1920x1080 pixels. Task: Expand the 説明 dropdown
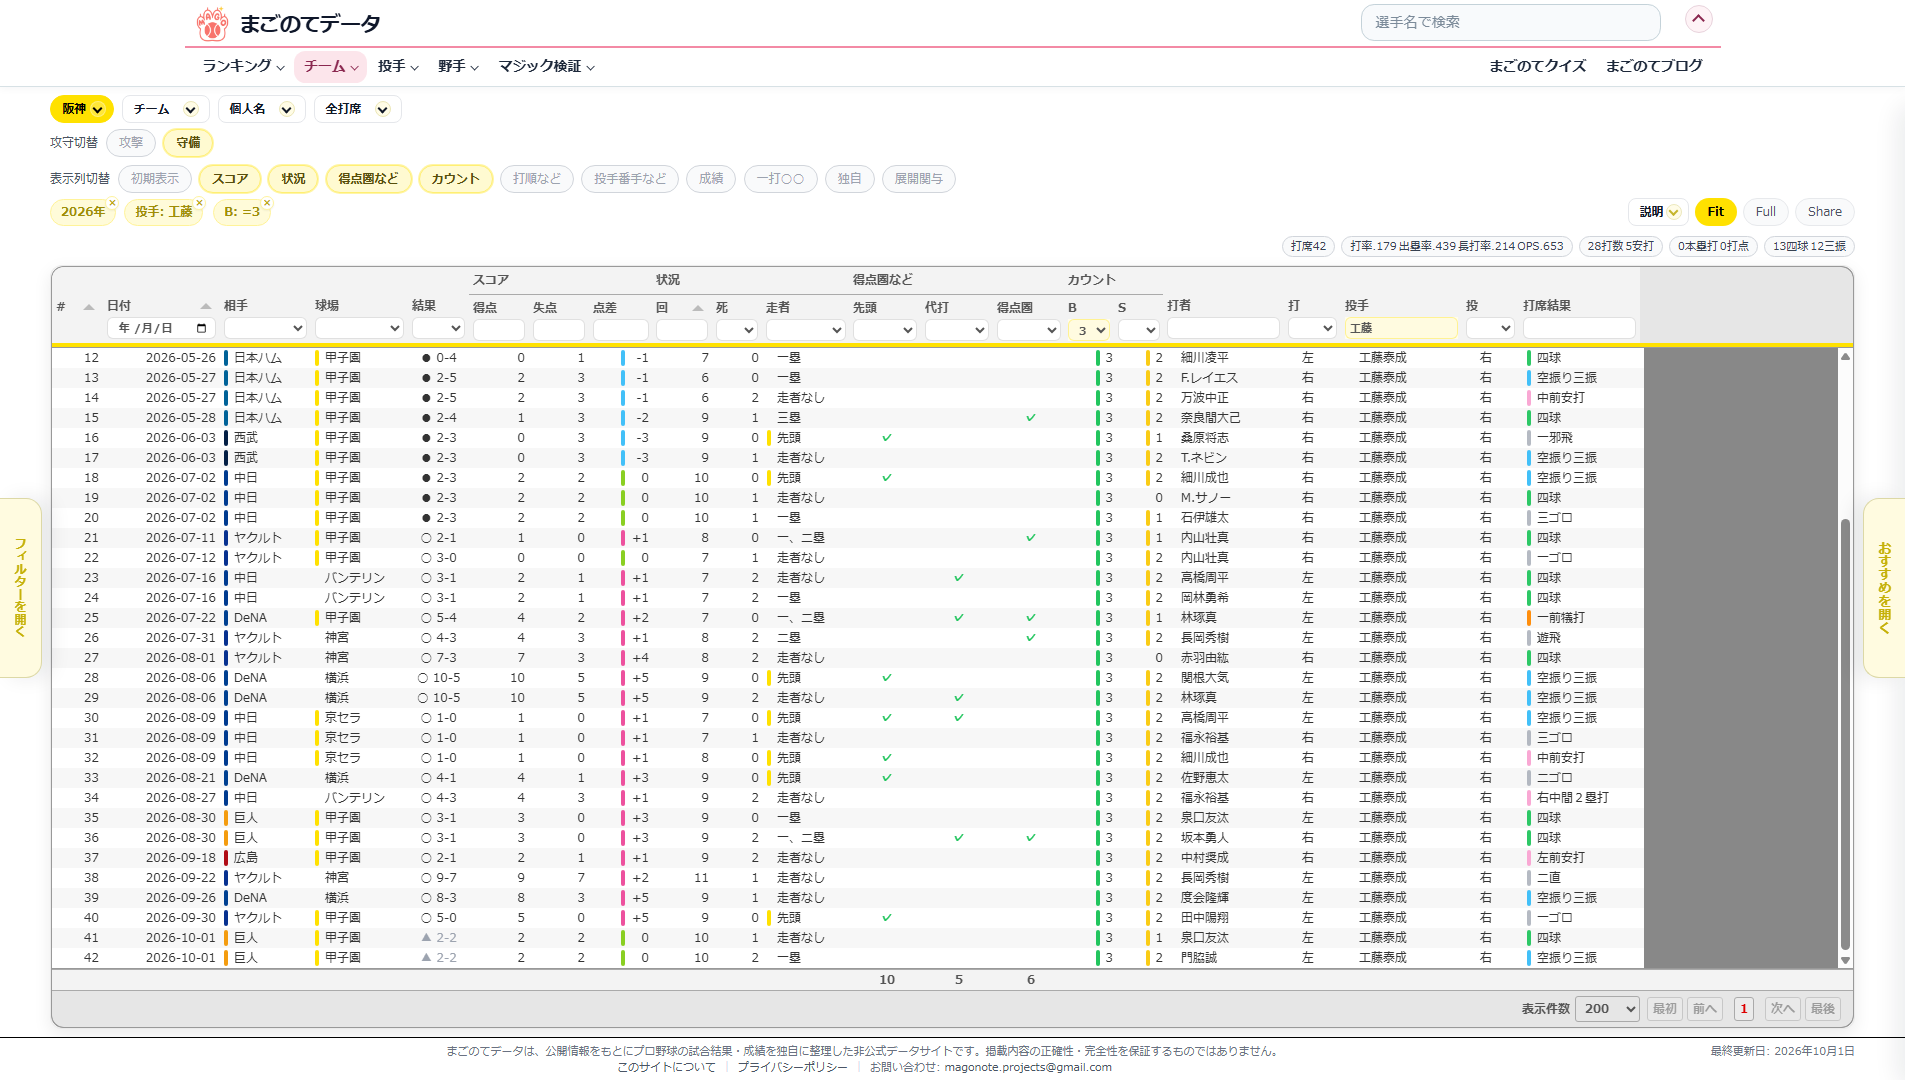point(1658,212)
